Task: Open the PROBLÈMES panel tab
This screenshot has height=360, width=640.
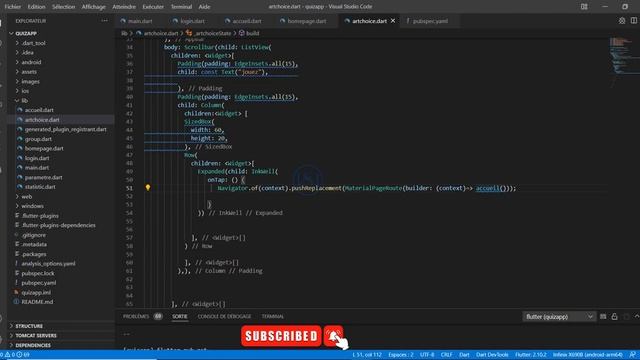Action: 142,317
